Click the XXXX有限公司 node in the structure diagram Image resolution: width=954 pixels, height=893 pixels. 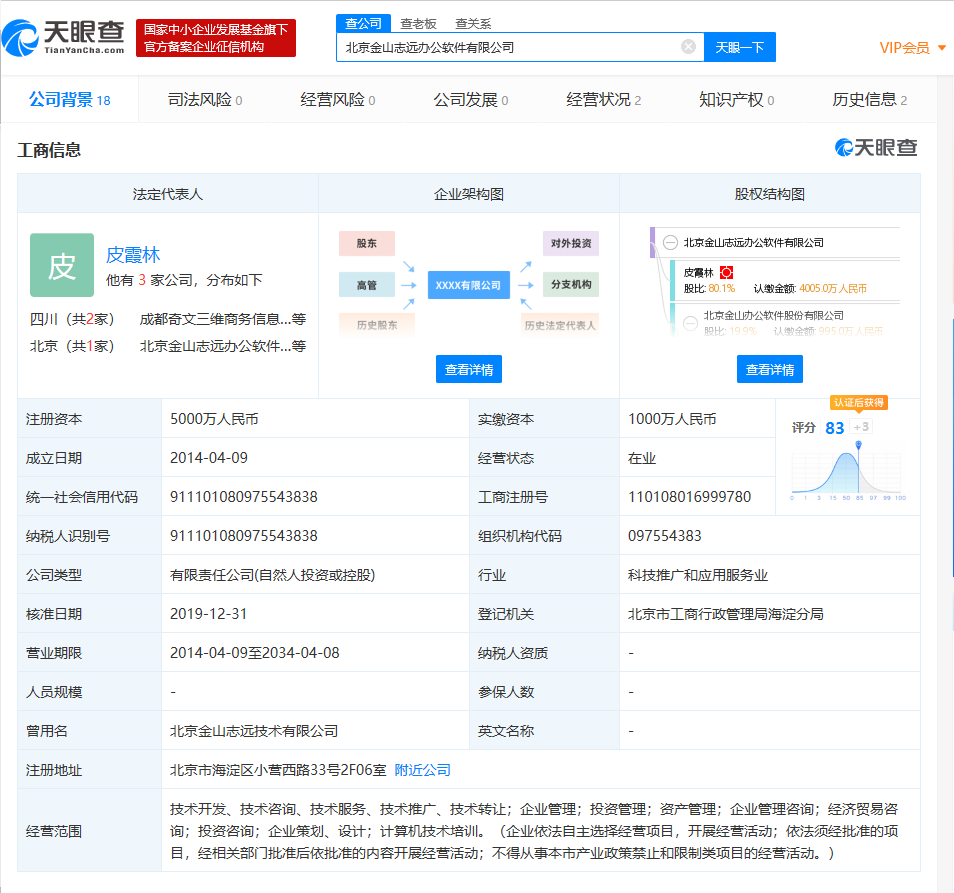pyautogui.click(x=468, y=285)
